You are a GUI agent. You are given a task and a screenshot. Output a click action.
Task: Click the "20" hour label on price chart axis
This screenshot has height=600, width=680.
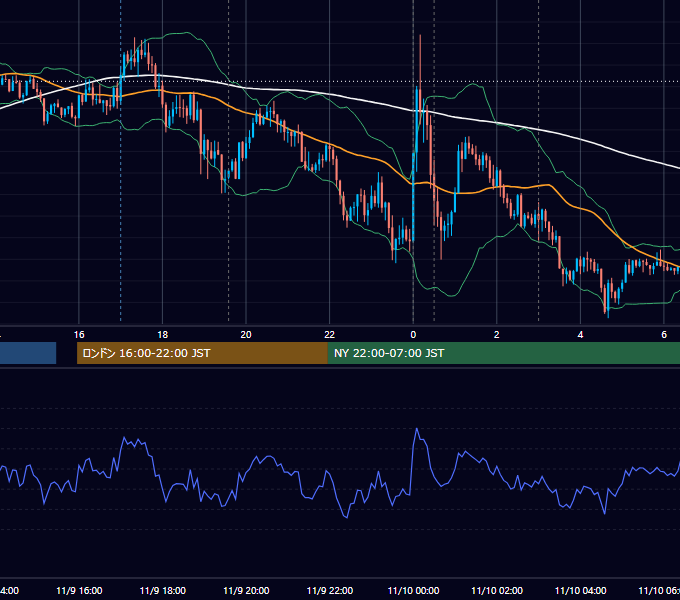[246, 335]
